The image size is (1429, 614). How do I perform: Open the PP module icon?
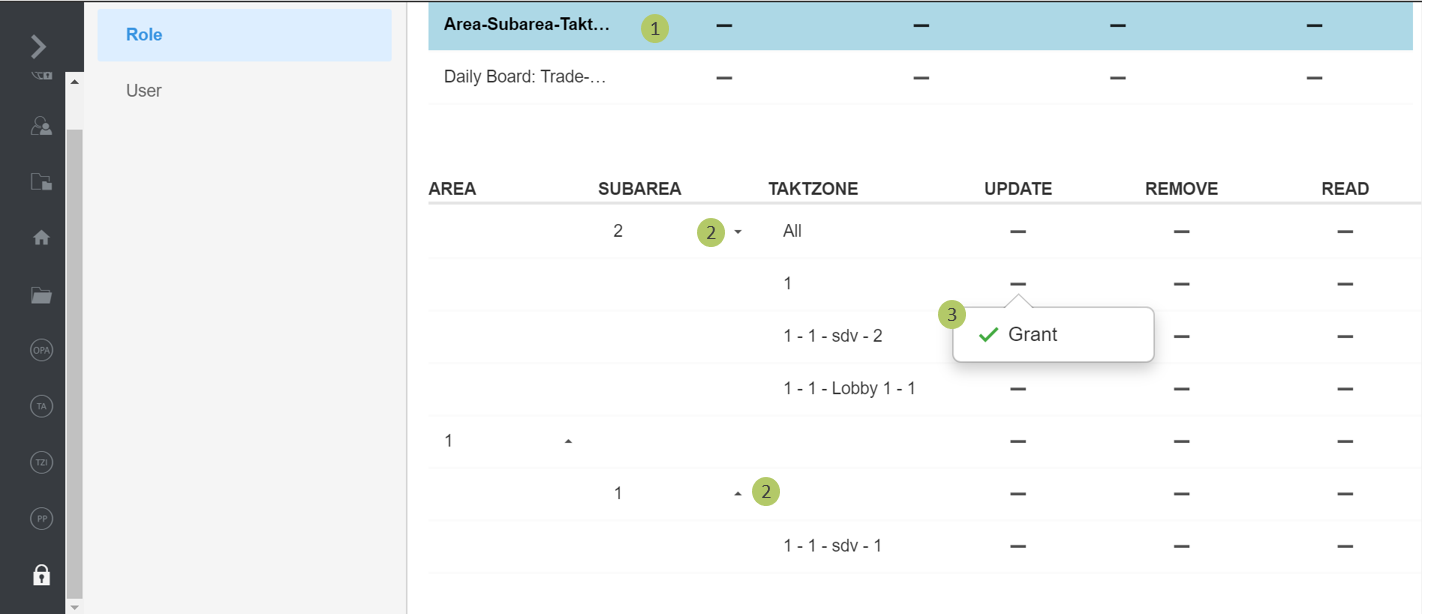coord(41,519)
